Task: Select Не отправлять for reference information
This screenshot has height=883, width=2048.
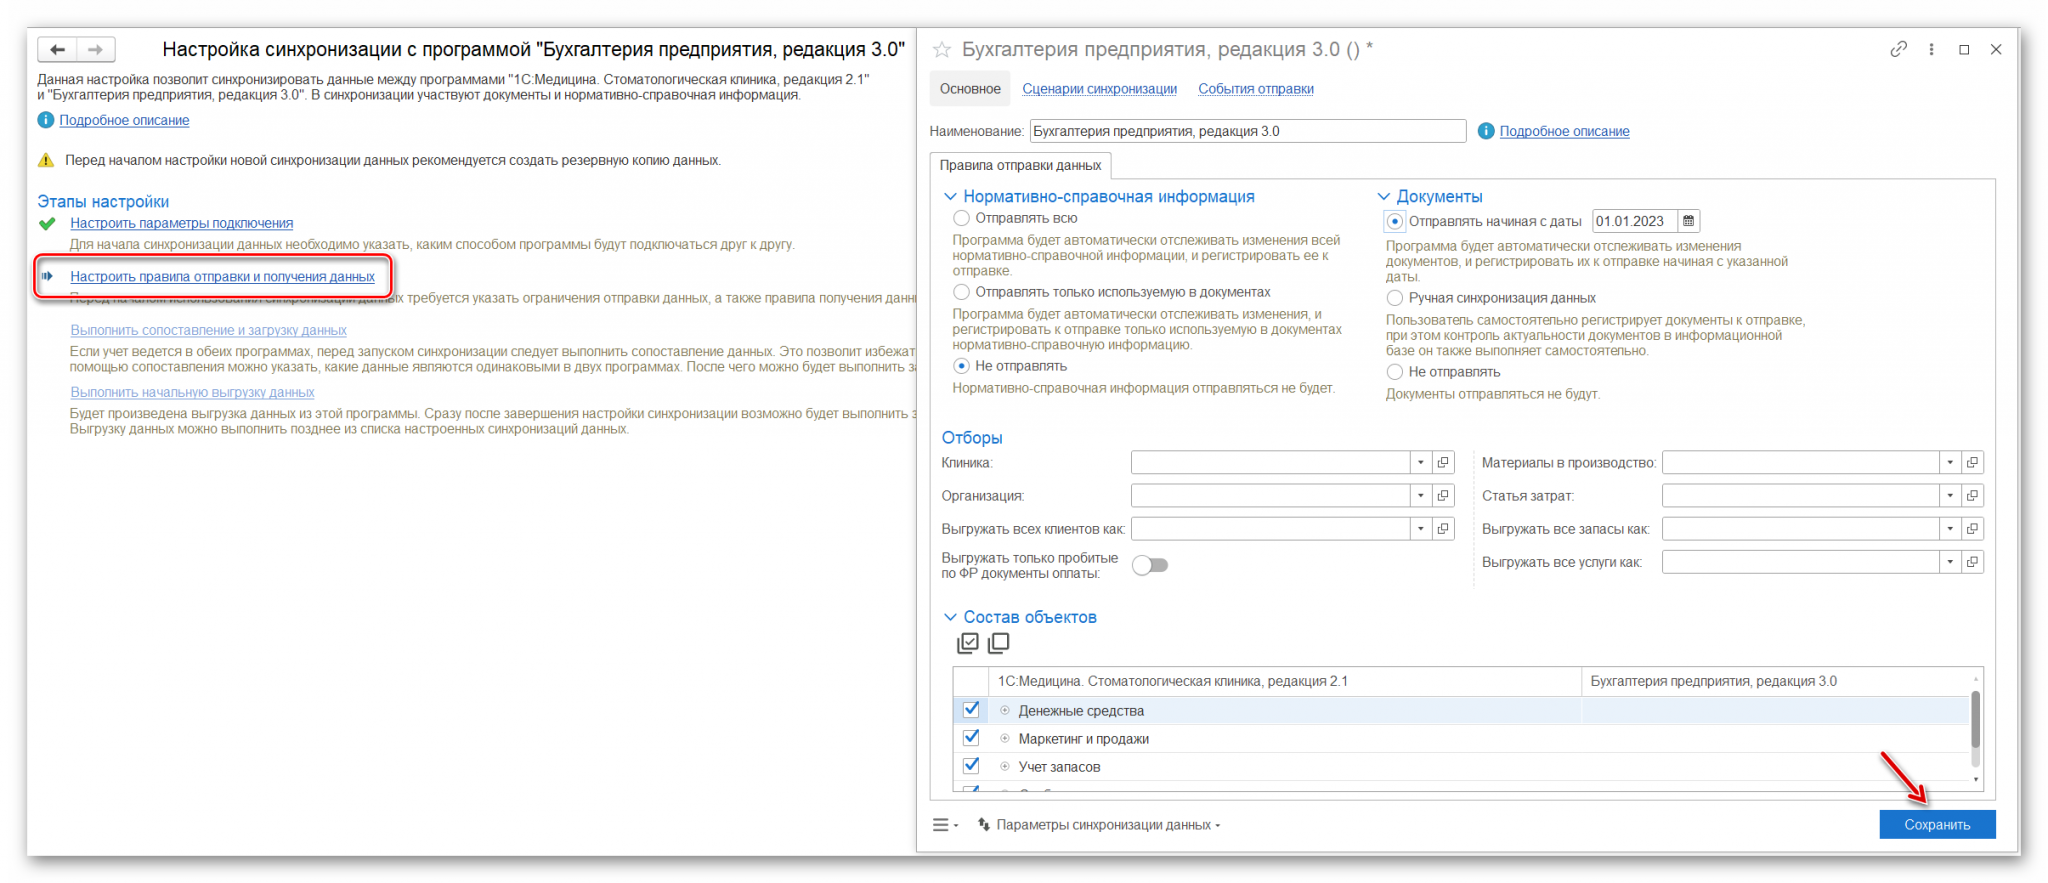Action: click(x=961, y=366)
